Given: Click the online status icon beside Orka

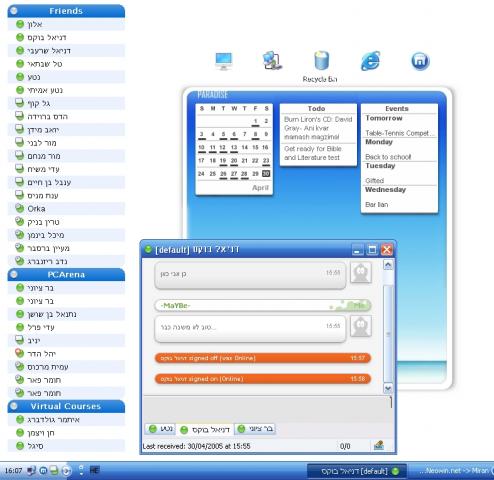Looking at the screenshot, I should pos(20,208).
